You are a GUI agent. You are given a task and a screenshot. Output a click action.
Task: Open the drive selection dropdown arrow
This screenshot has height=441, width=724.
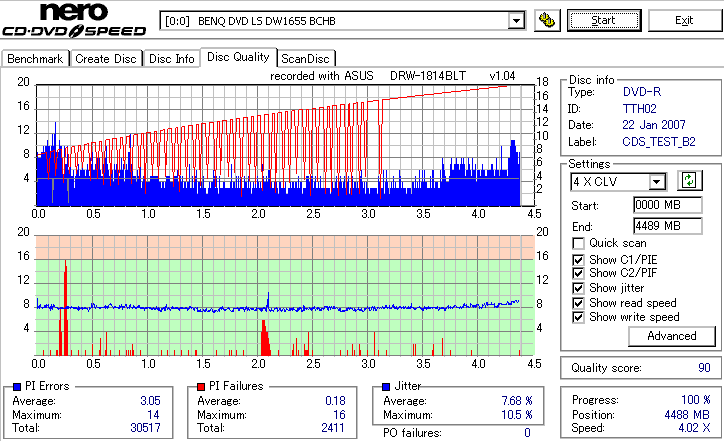(516, 21)
